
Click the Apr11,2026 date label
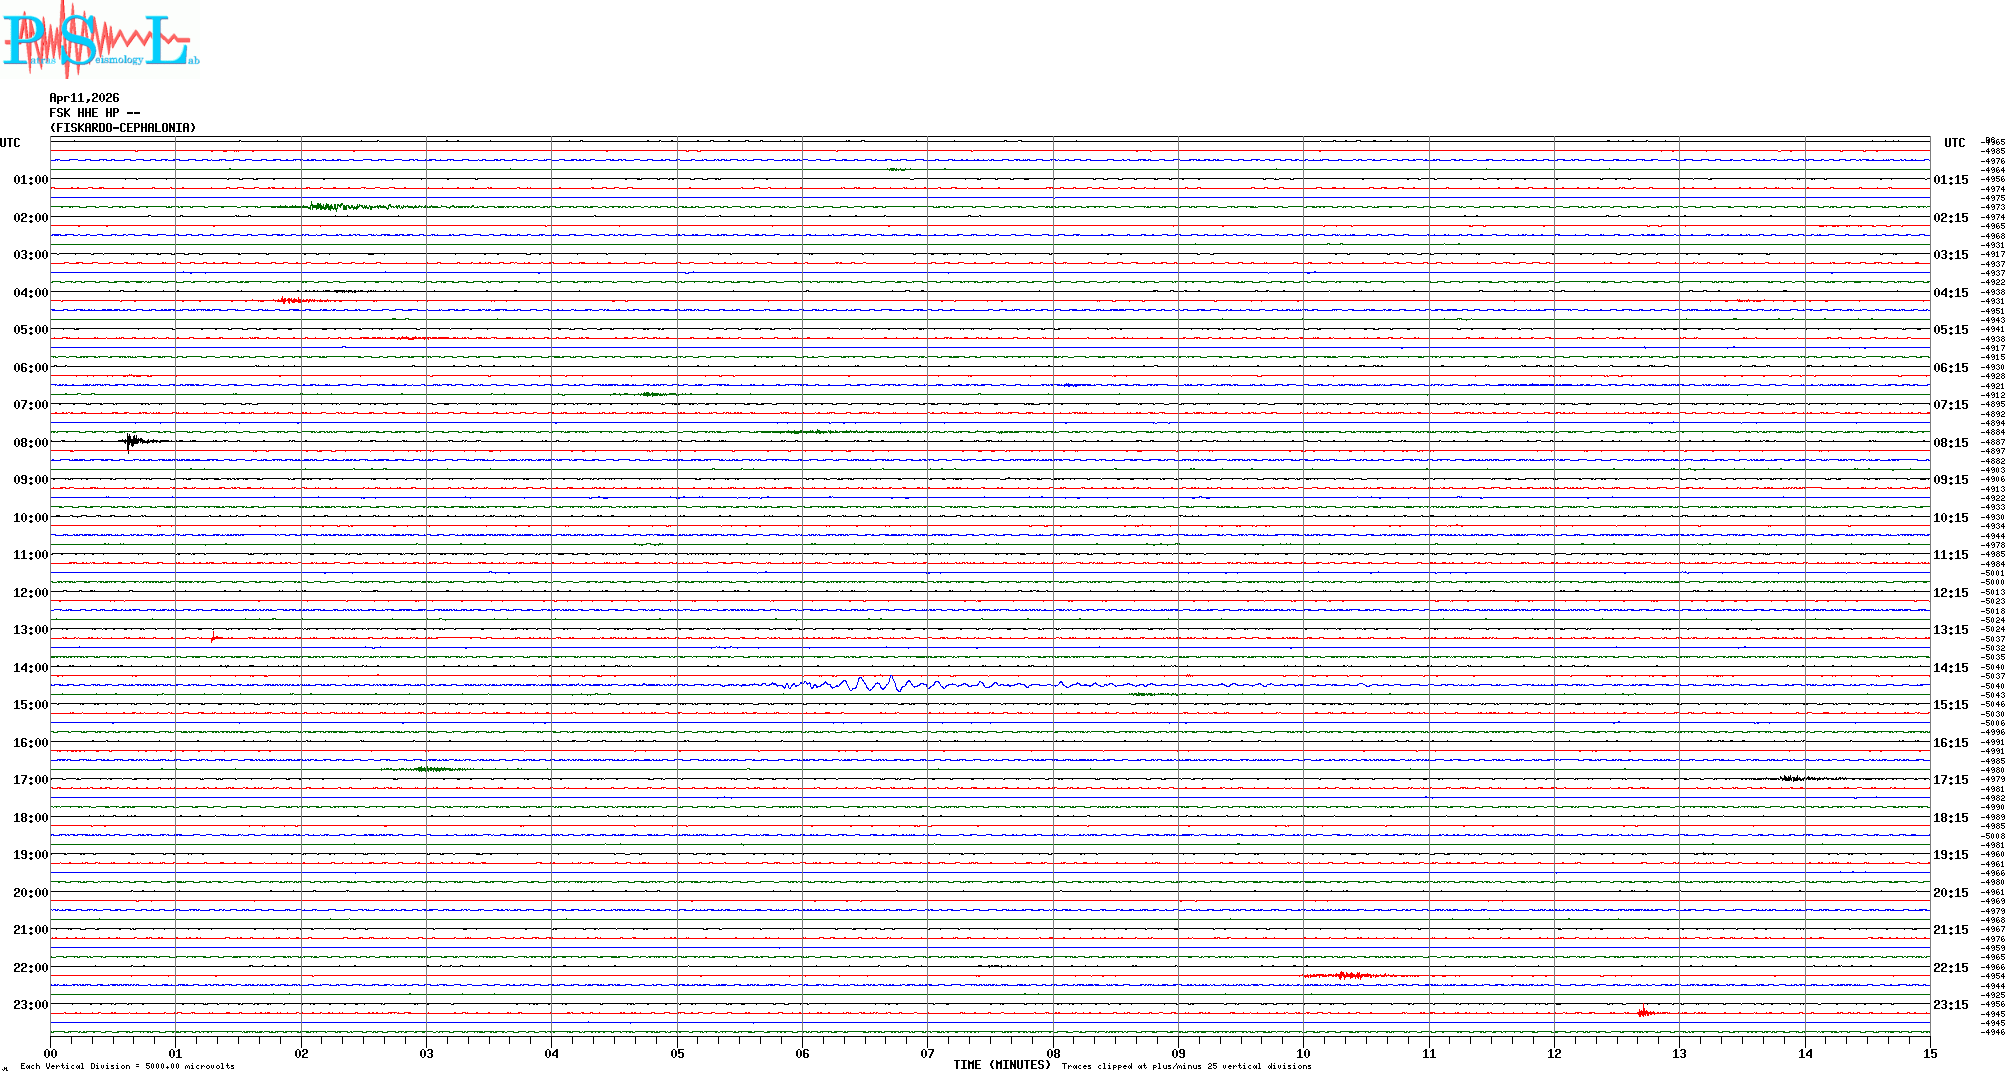click(x=84, y=98)
